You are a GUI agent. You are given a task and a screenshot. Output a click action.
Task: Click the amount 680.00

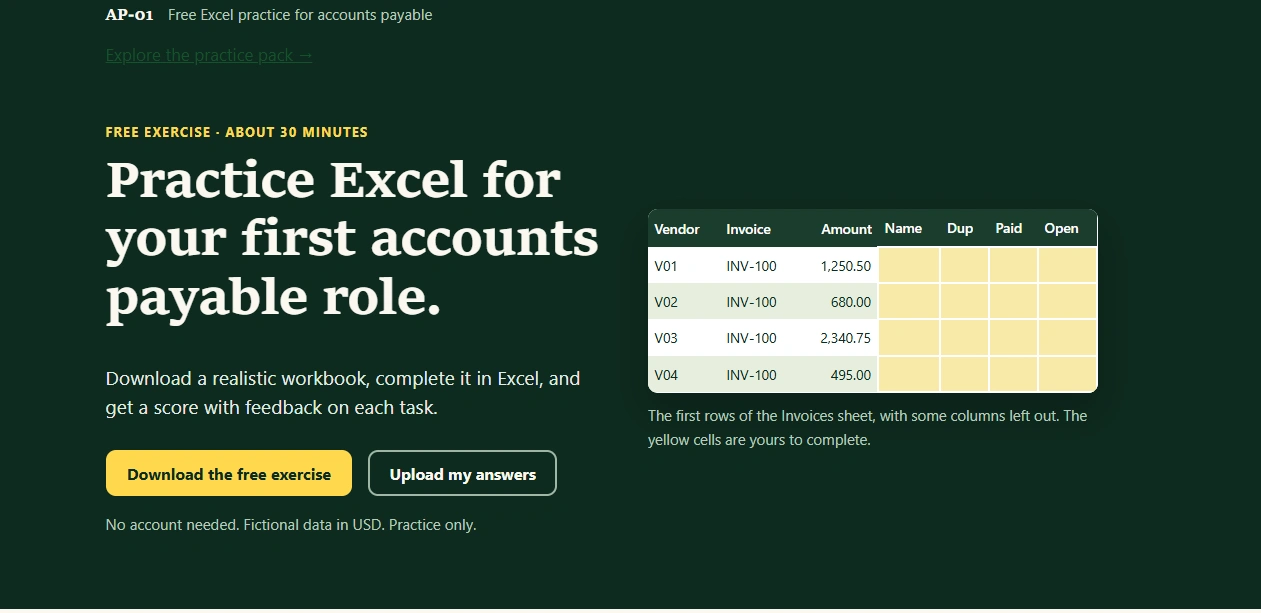pos(851,302)
